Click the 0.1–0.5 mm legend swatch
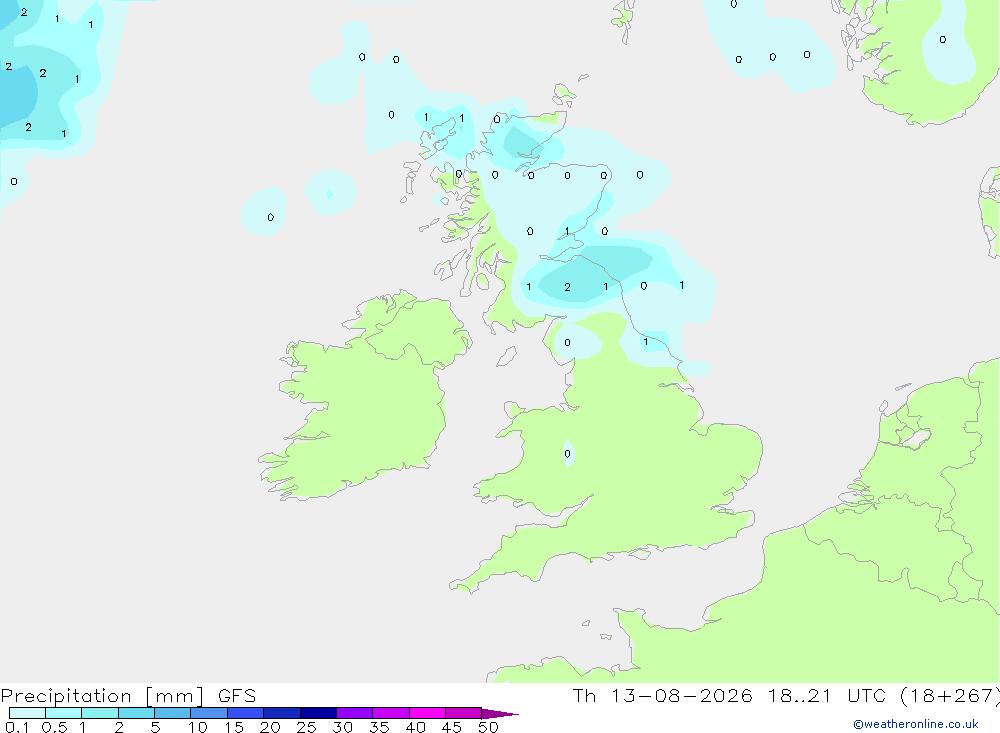Screen dimensions: 1000x733 coord(27,713)
